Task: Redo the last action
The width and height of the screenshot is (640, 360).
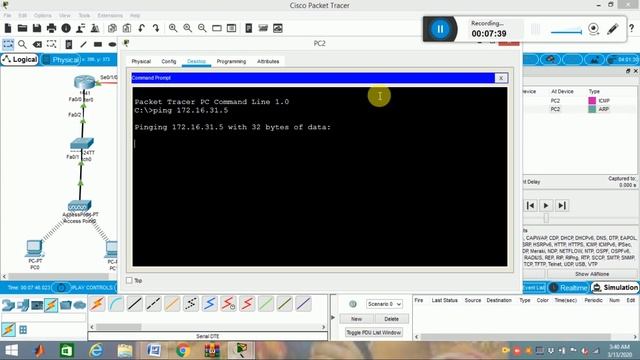Action: coord(156,28)
